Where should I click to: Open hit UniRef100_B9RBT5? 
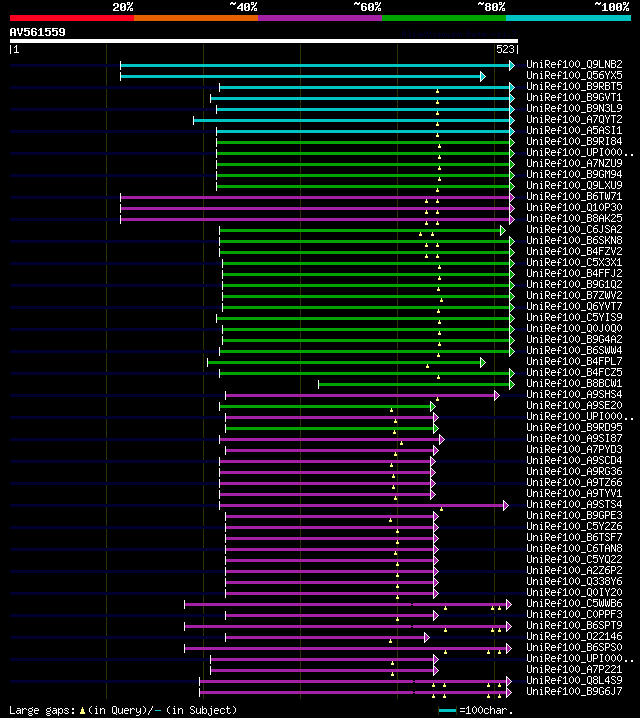point(574,86)
